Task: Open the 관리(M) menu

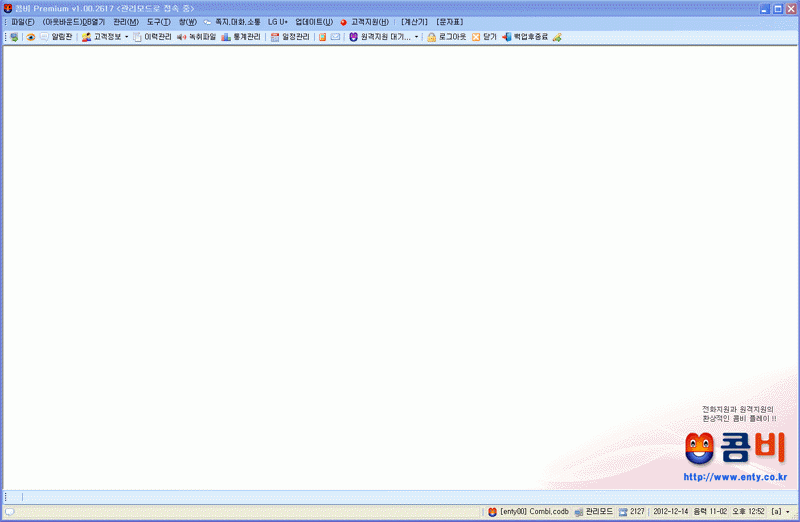Action: [126, 22]
